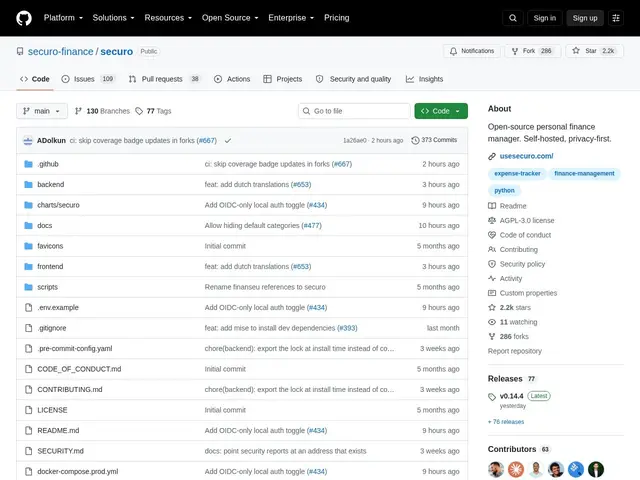
Task: Open the .gitignore file
Action: (52, 328)
